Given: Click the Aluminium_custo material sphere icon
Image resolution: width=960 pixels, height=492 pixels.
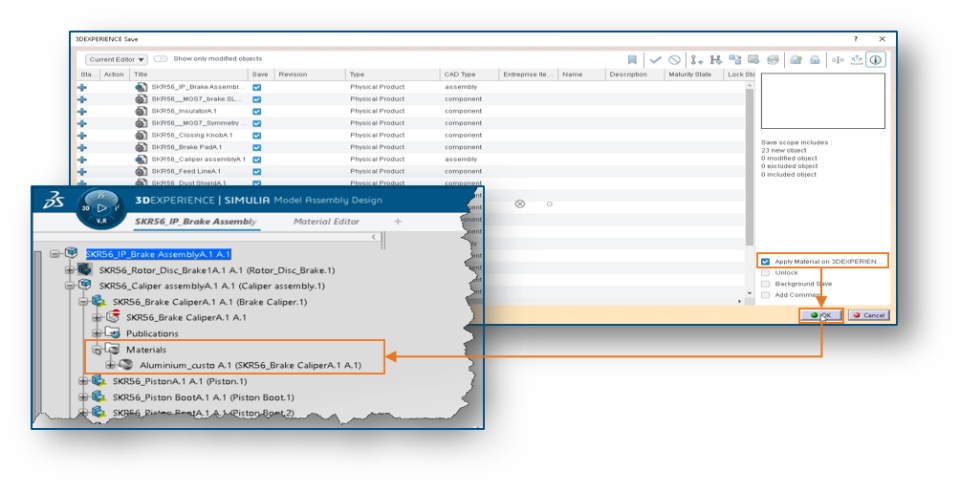Looking at the screenshot, I should click(x=126, y=365).
